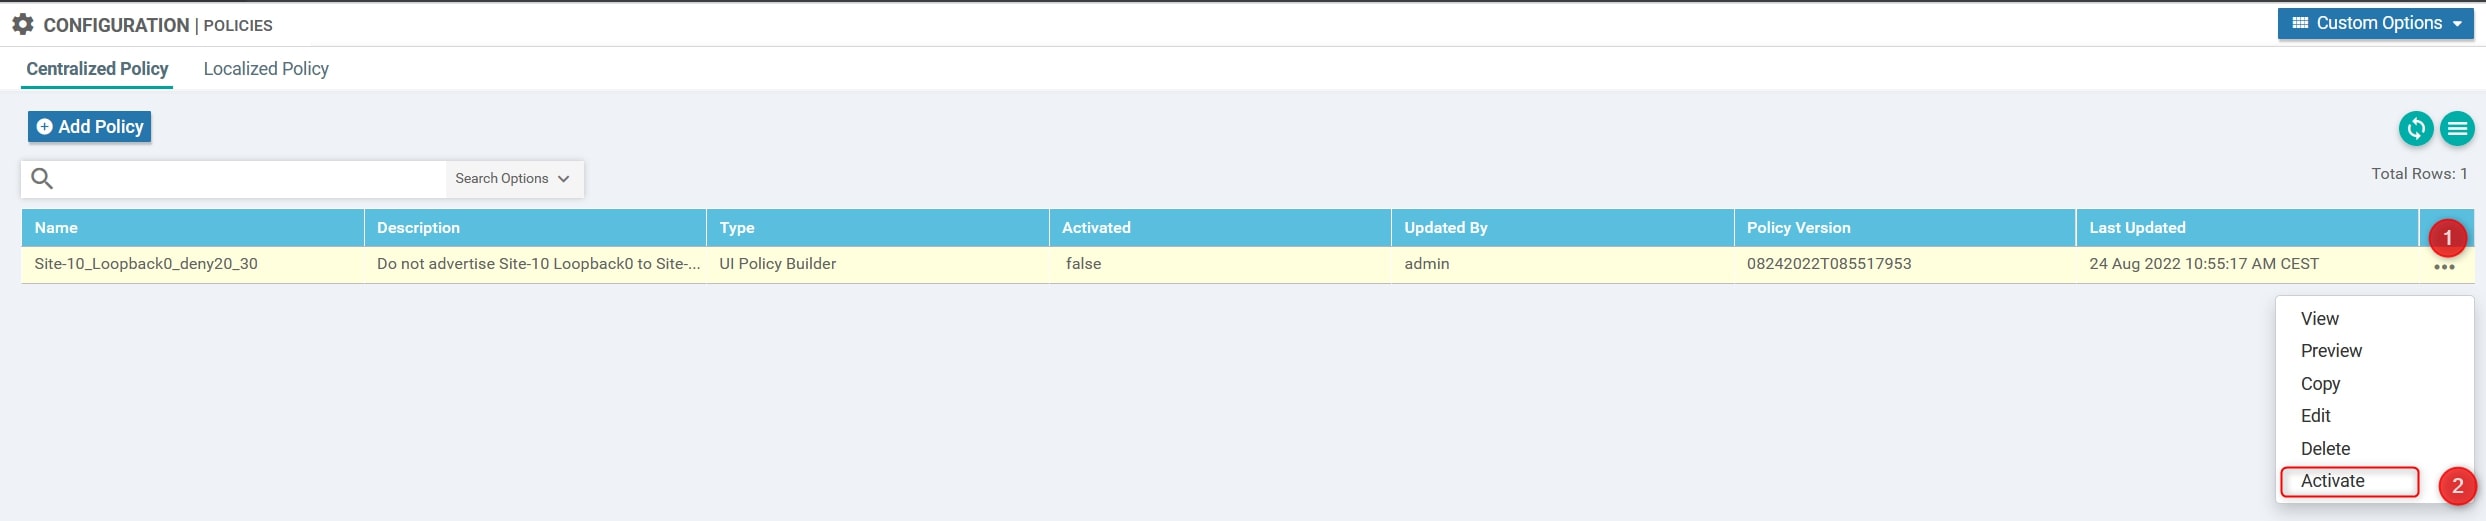Viewport: 2486px width, 521px height.
Task: Open the Search Options dropdown
Action: (512, 179)
